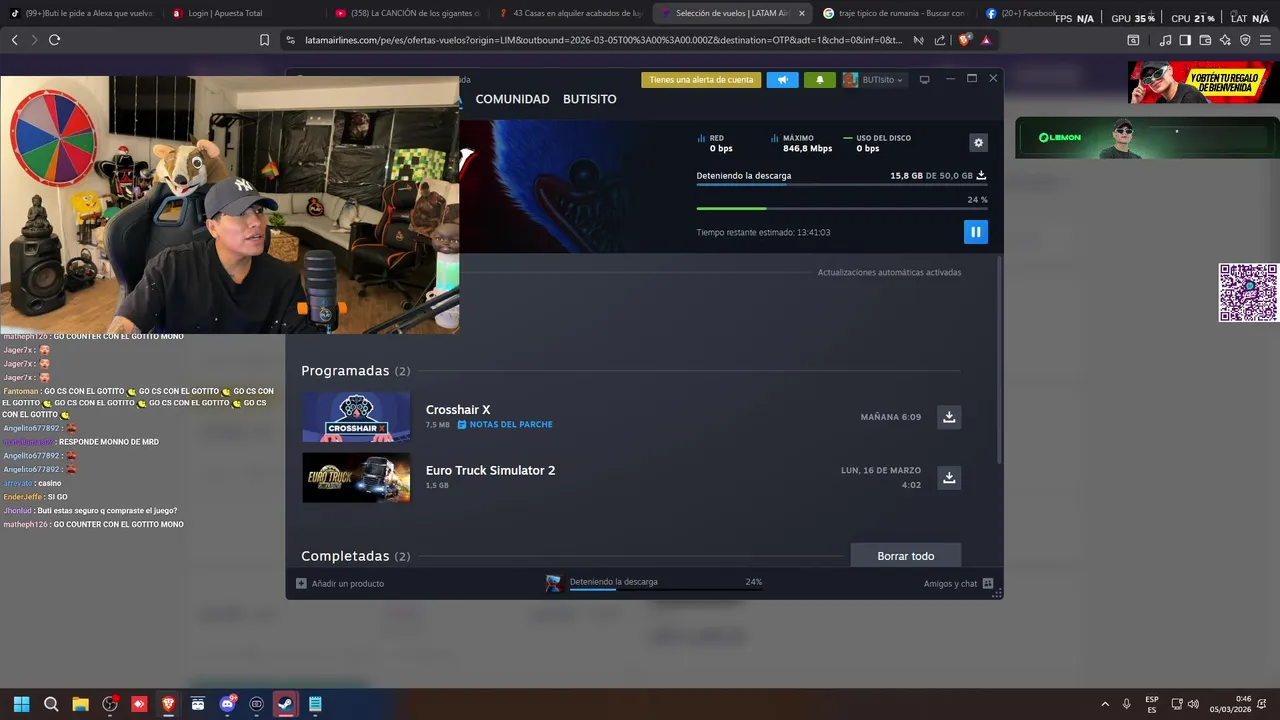
Task: Reload the browser page
Action: click(54, 40)
